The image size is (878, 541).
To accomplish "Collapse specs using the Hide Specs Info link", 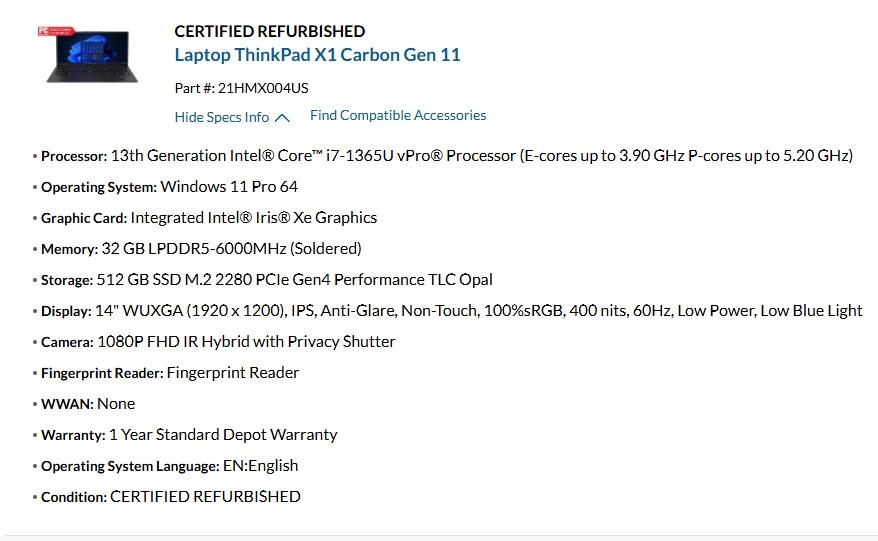I will 222,117.
